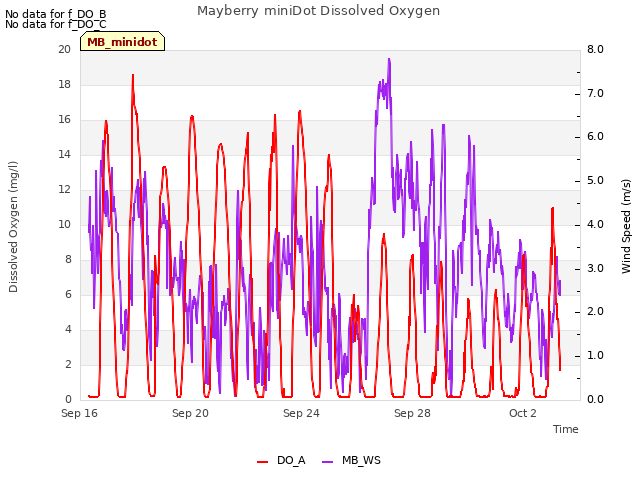Click the 'No data for f_DO_B' message
640x480 pixels.
(x=56, y=14)
